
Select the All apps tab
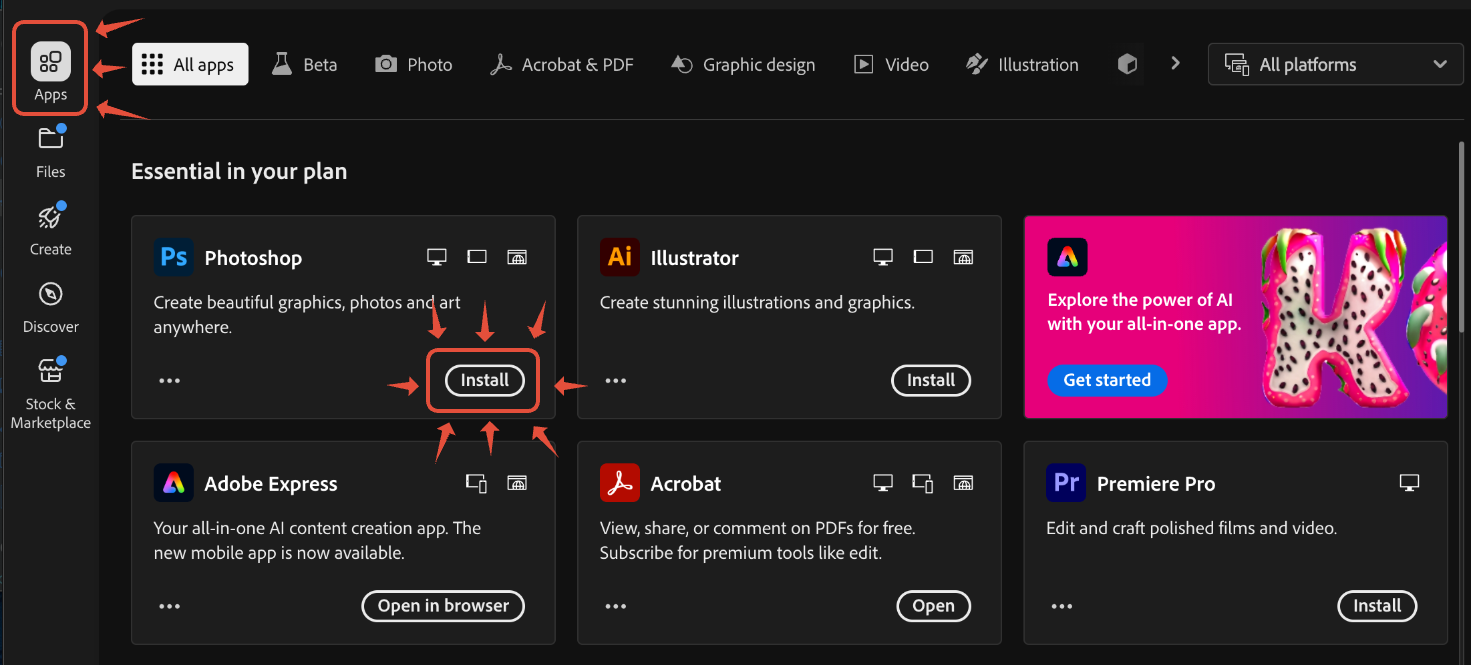click(x=190, y=64)
